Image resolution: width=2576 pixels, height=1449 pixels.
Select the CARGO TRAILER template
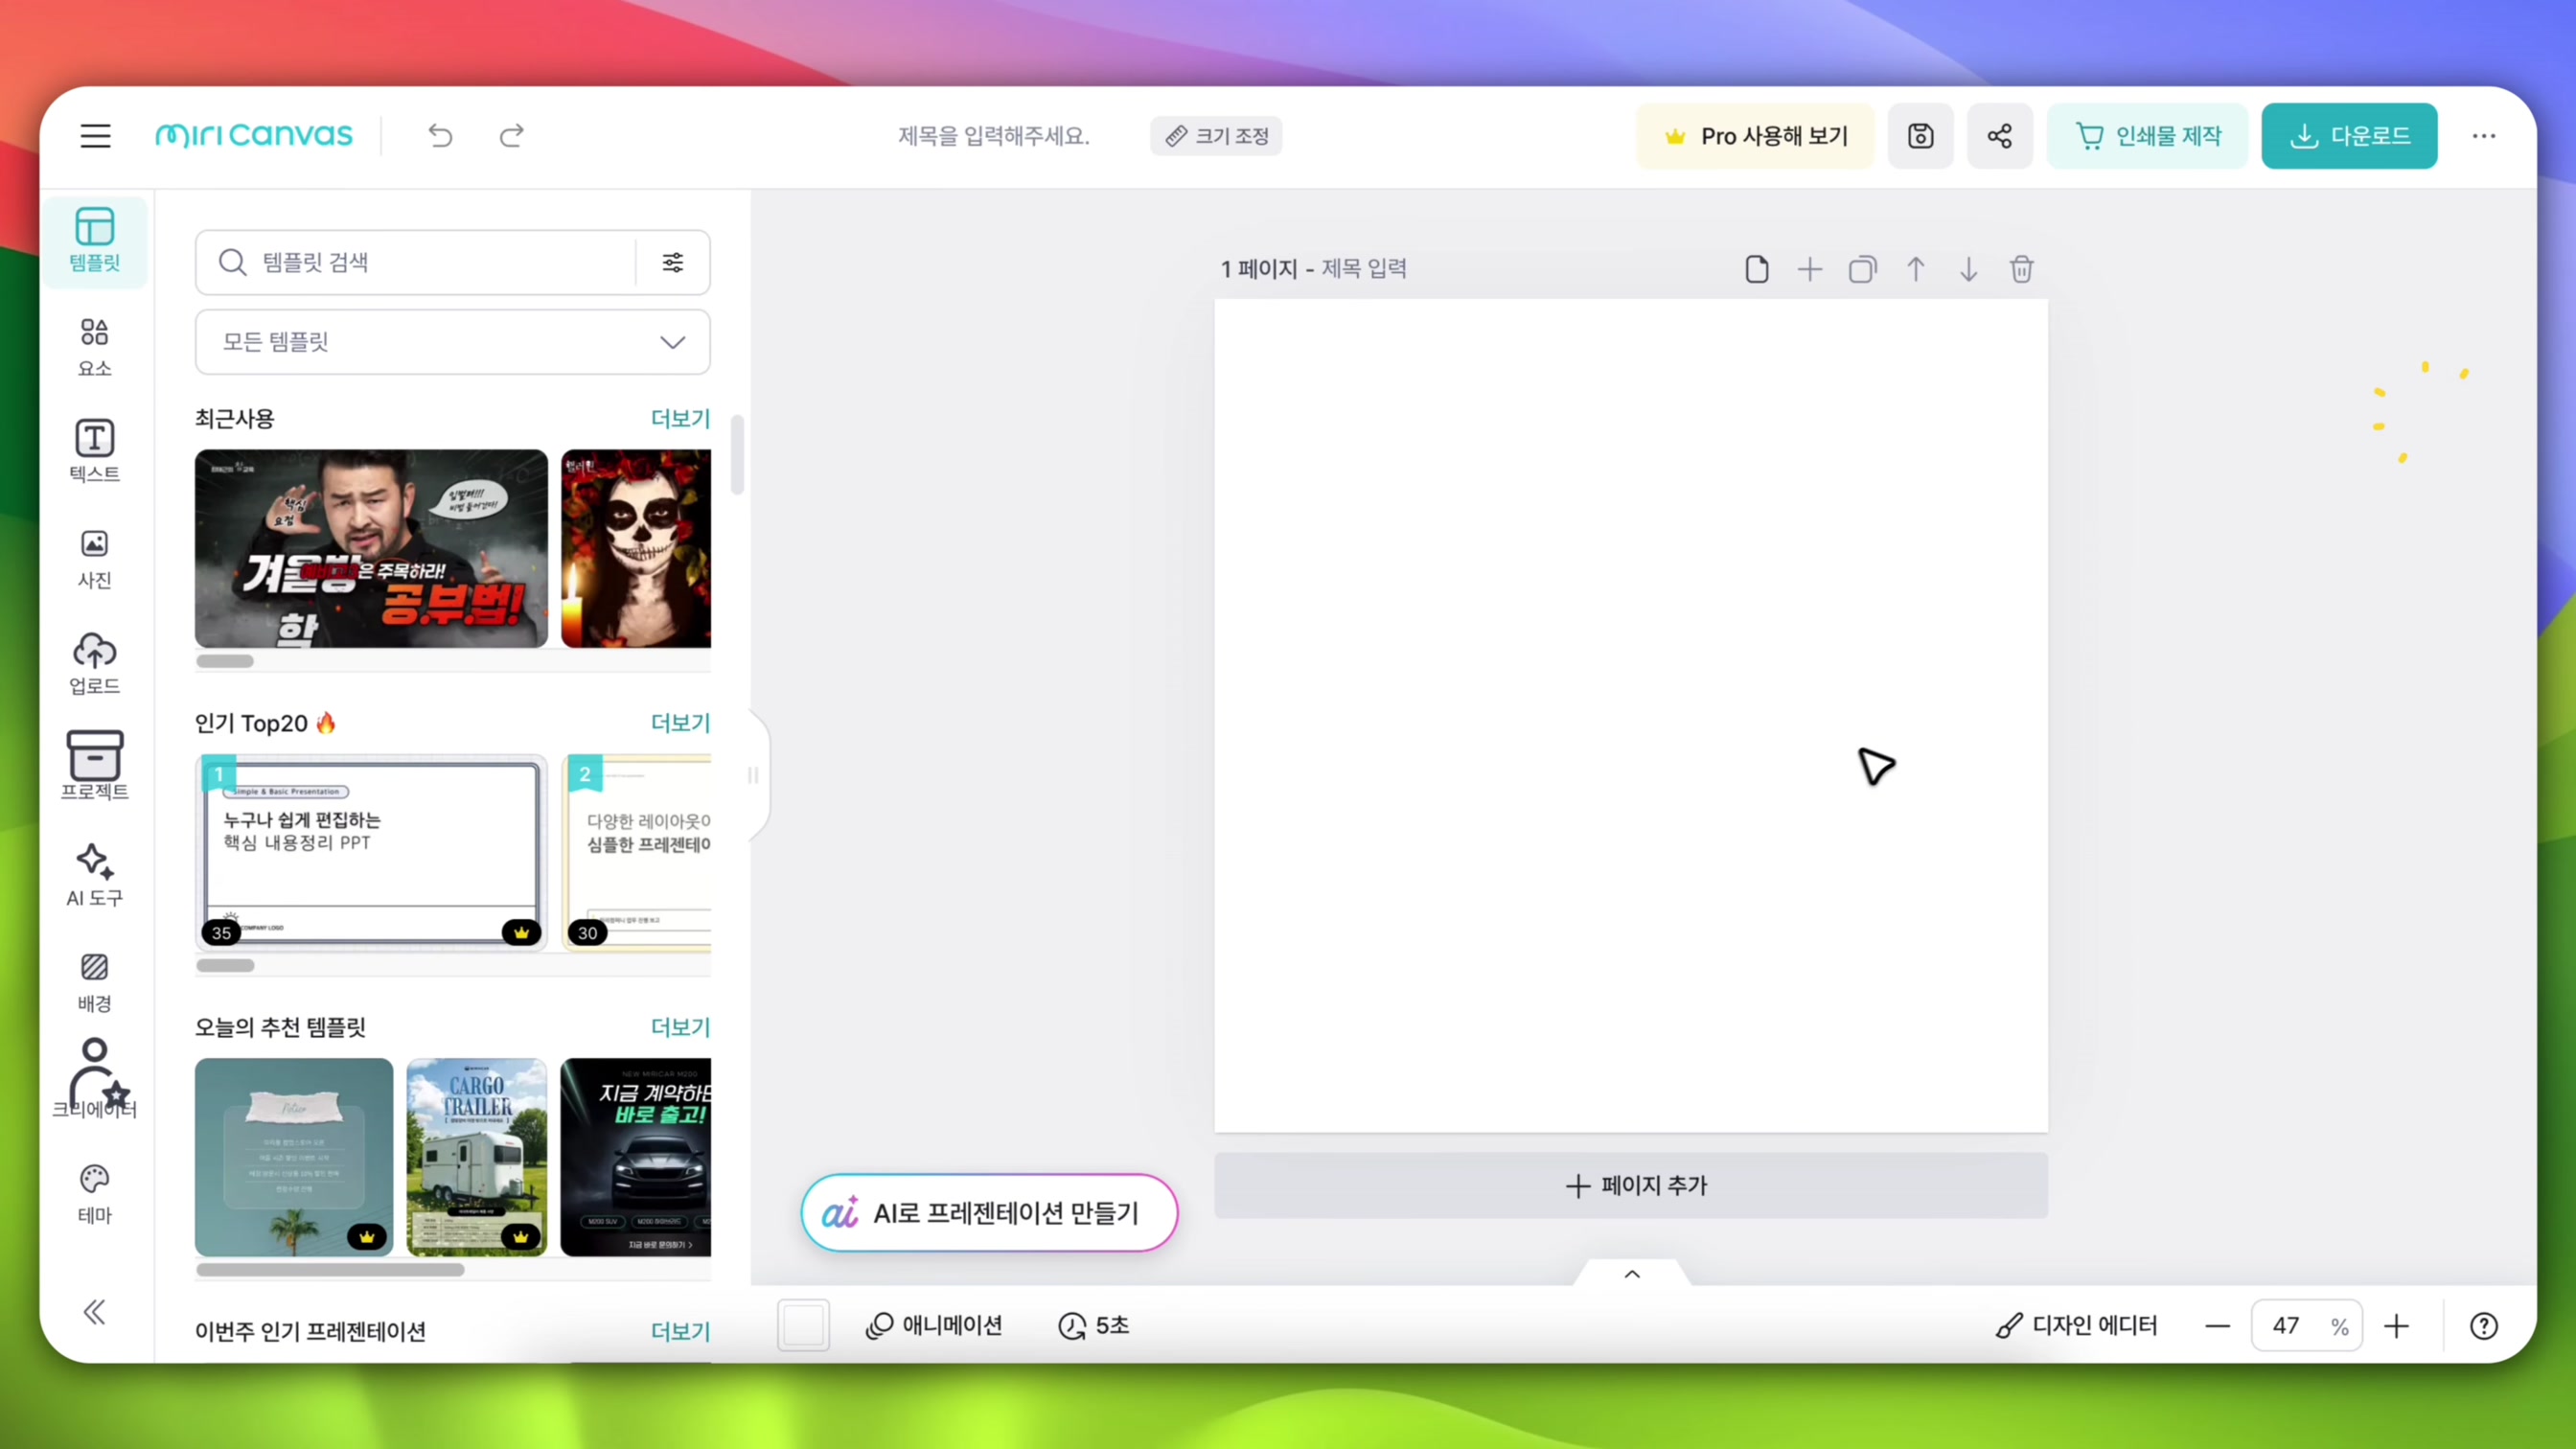477,1157
